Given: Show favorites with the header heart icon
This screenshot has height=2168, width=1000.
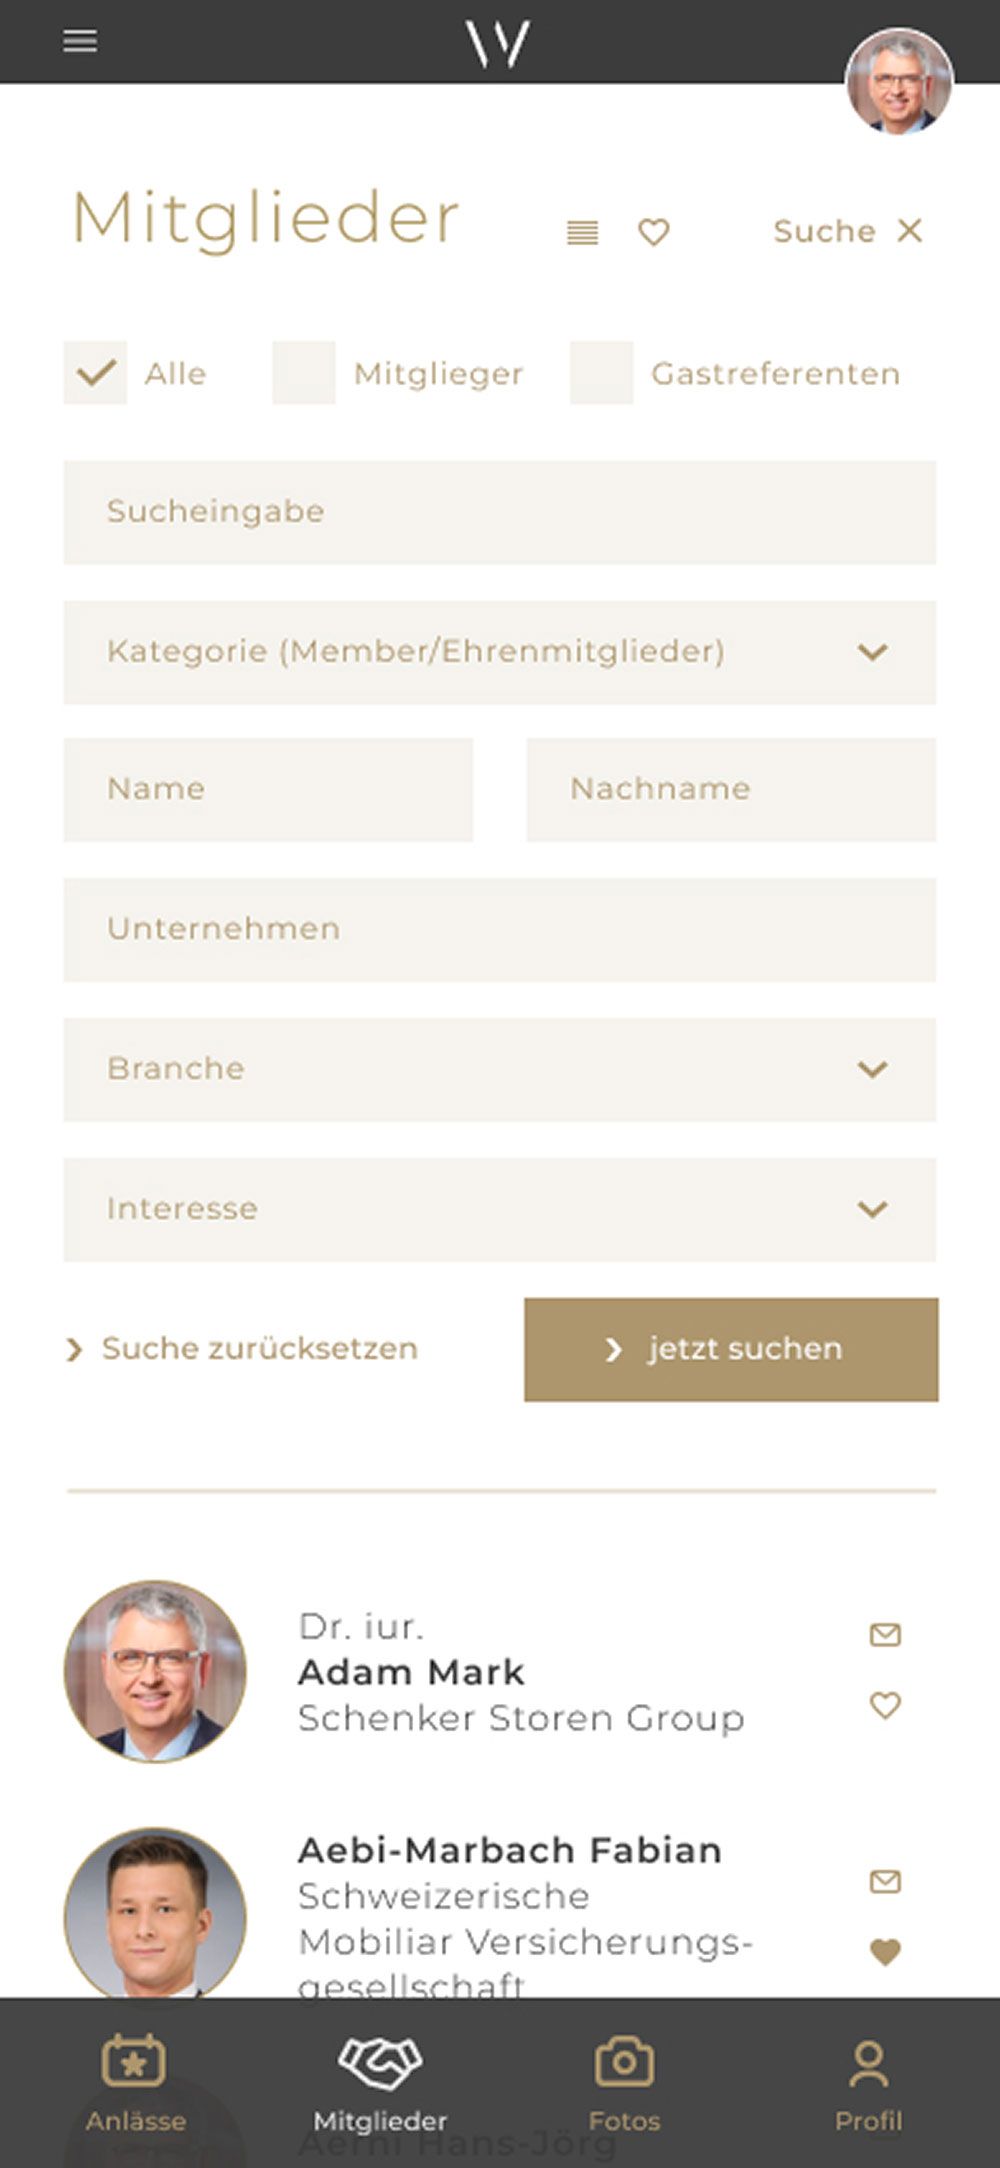Looking at the screenshot, I should 654,233.
